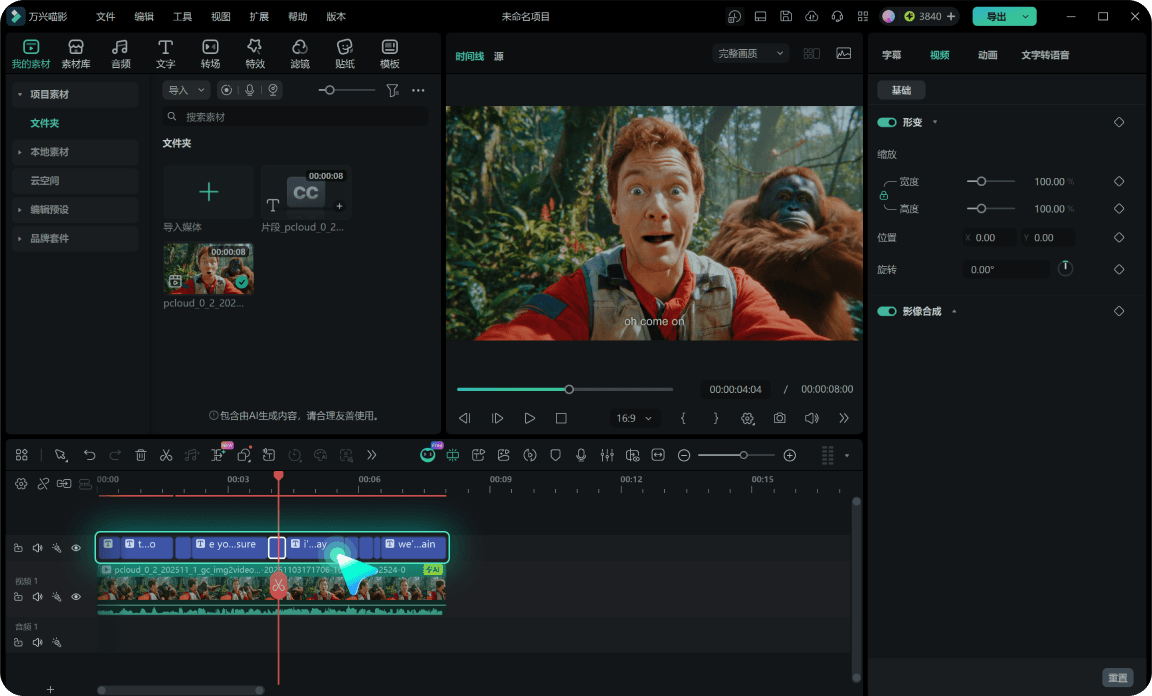The width and height of the screenshot is (1152, 696).
Task: Open the 视图 menu
Action: click(220, 16)
